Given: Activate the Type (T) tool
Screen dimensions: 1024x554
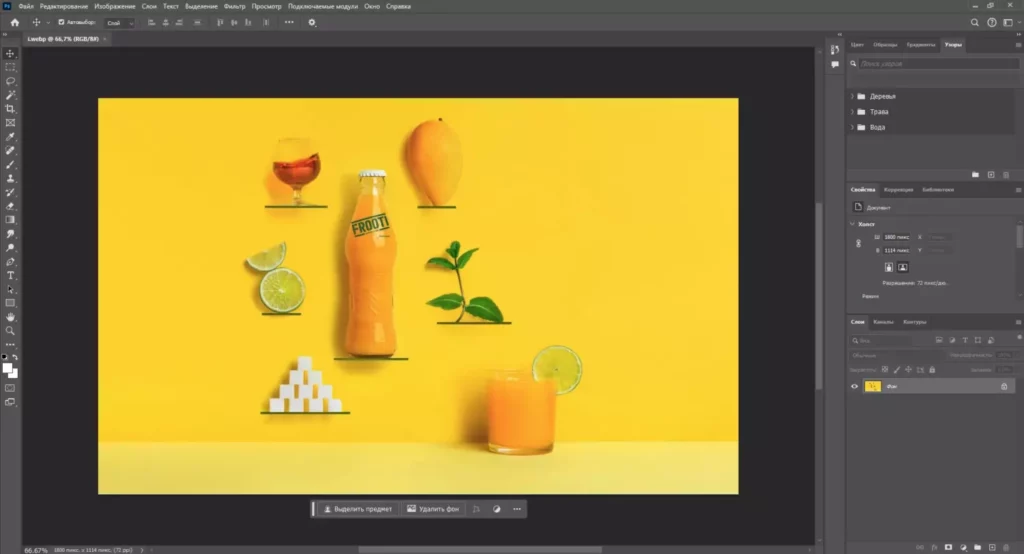Looking at the screenshot, I should click(11, 275).
